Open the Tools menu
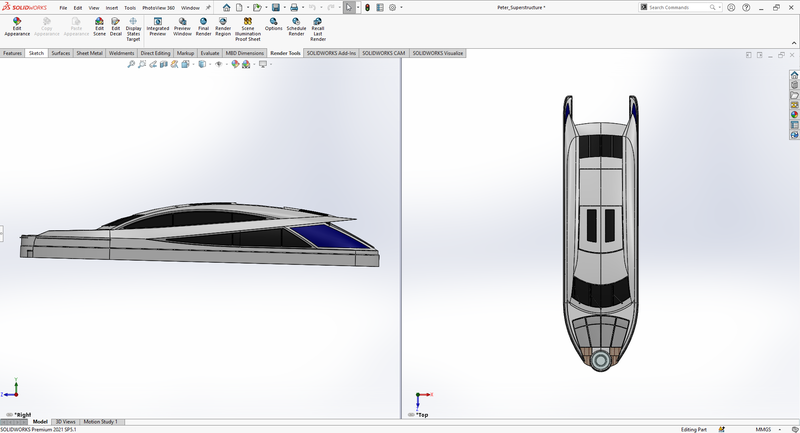This screenshot has height=433, width=800. tap(130, 8)
